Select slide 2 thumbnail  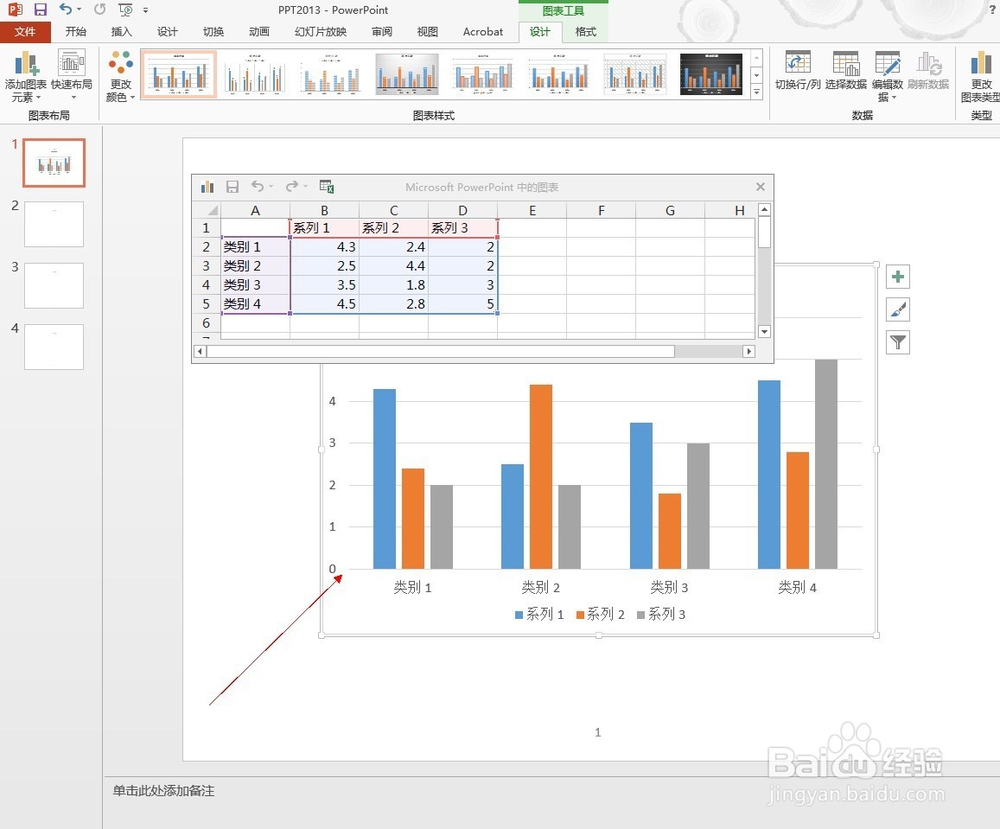coord(54,224)
